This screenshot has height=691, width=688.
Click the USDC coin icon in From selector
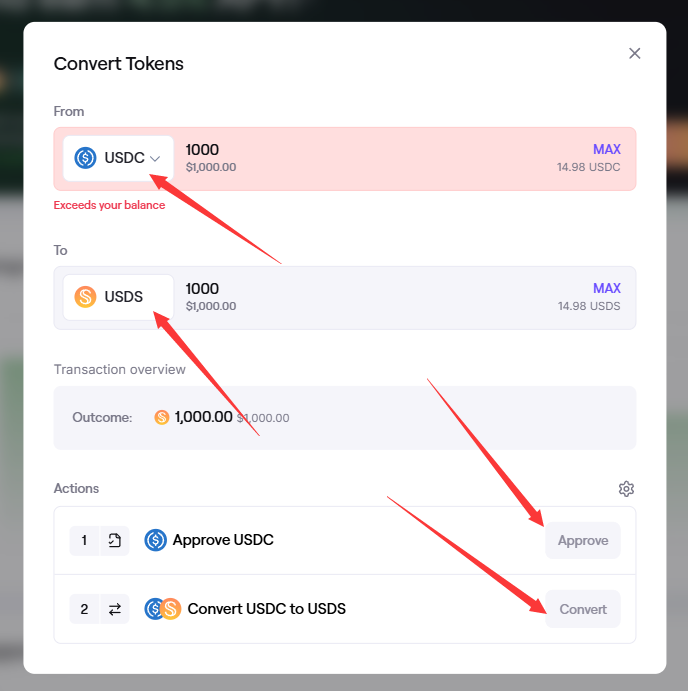pos(85,158)
